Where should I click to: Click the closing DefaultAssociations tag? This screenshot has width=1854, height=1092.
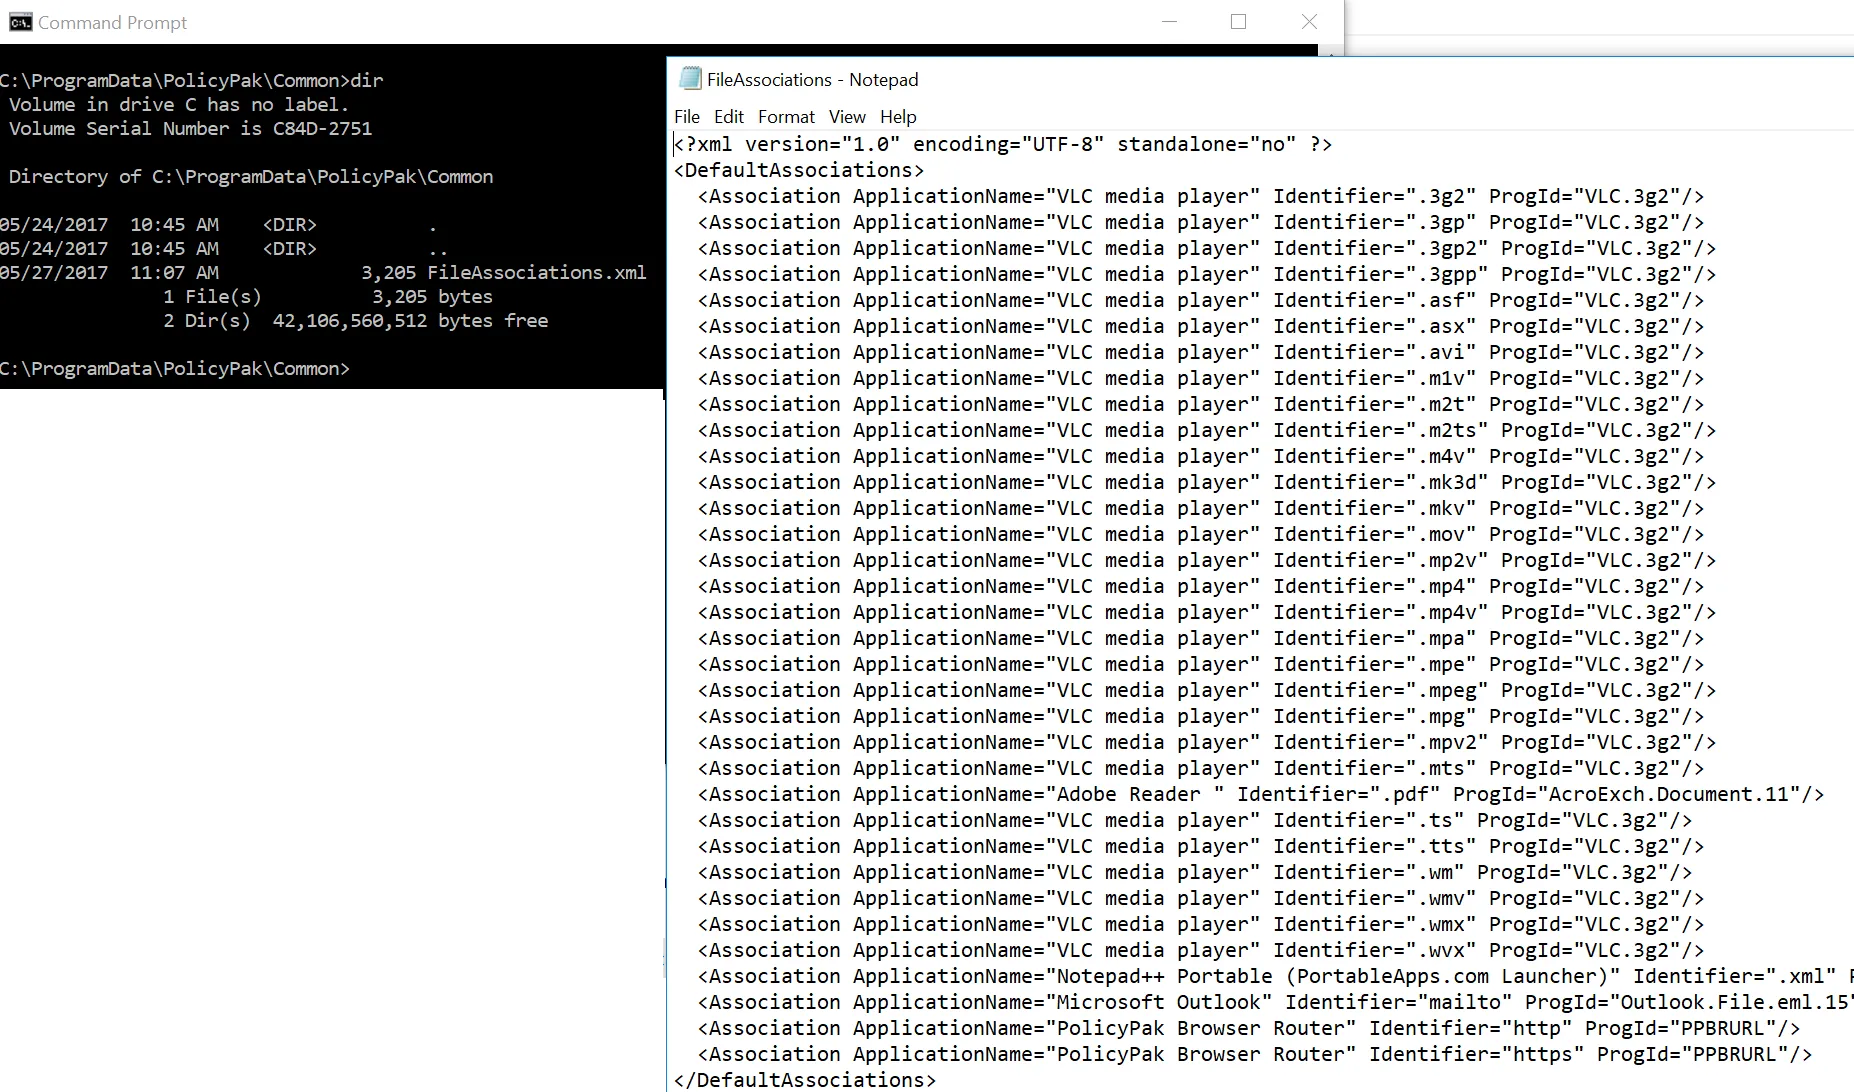[x=804, y=1079]
